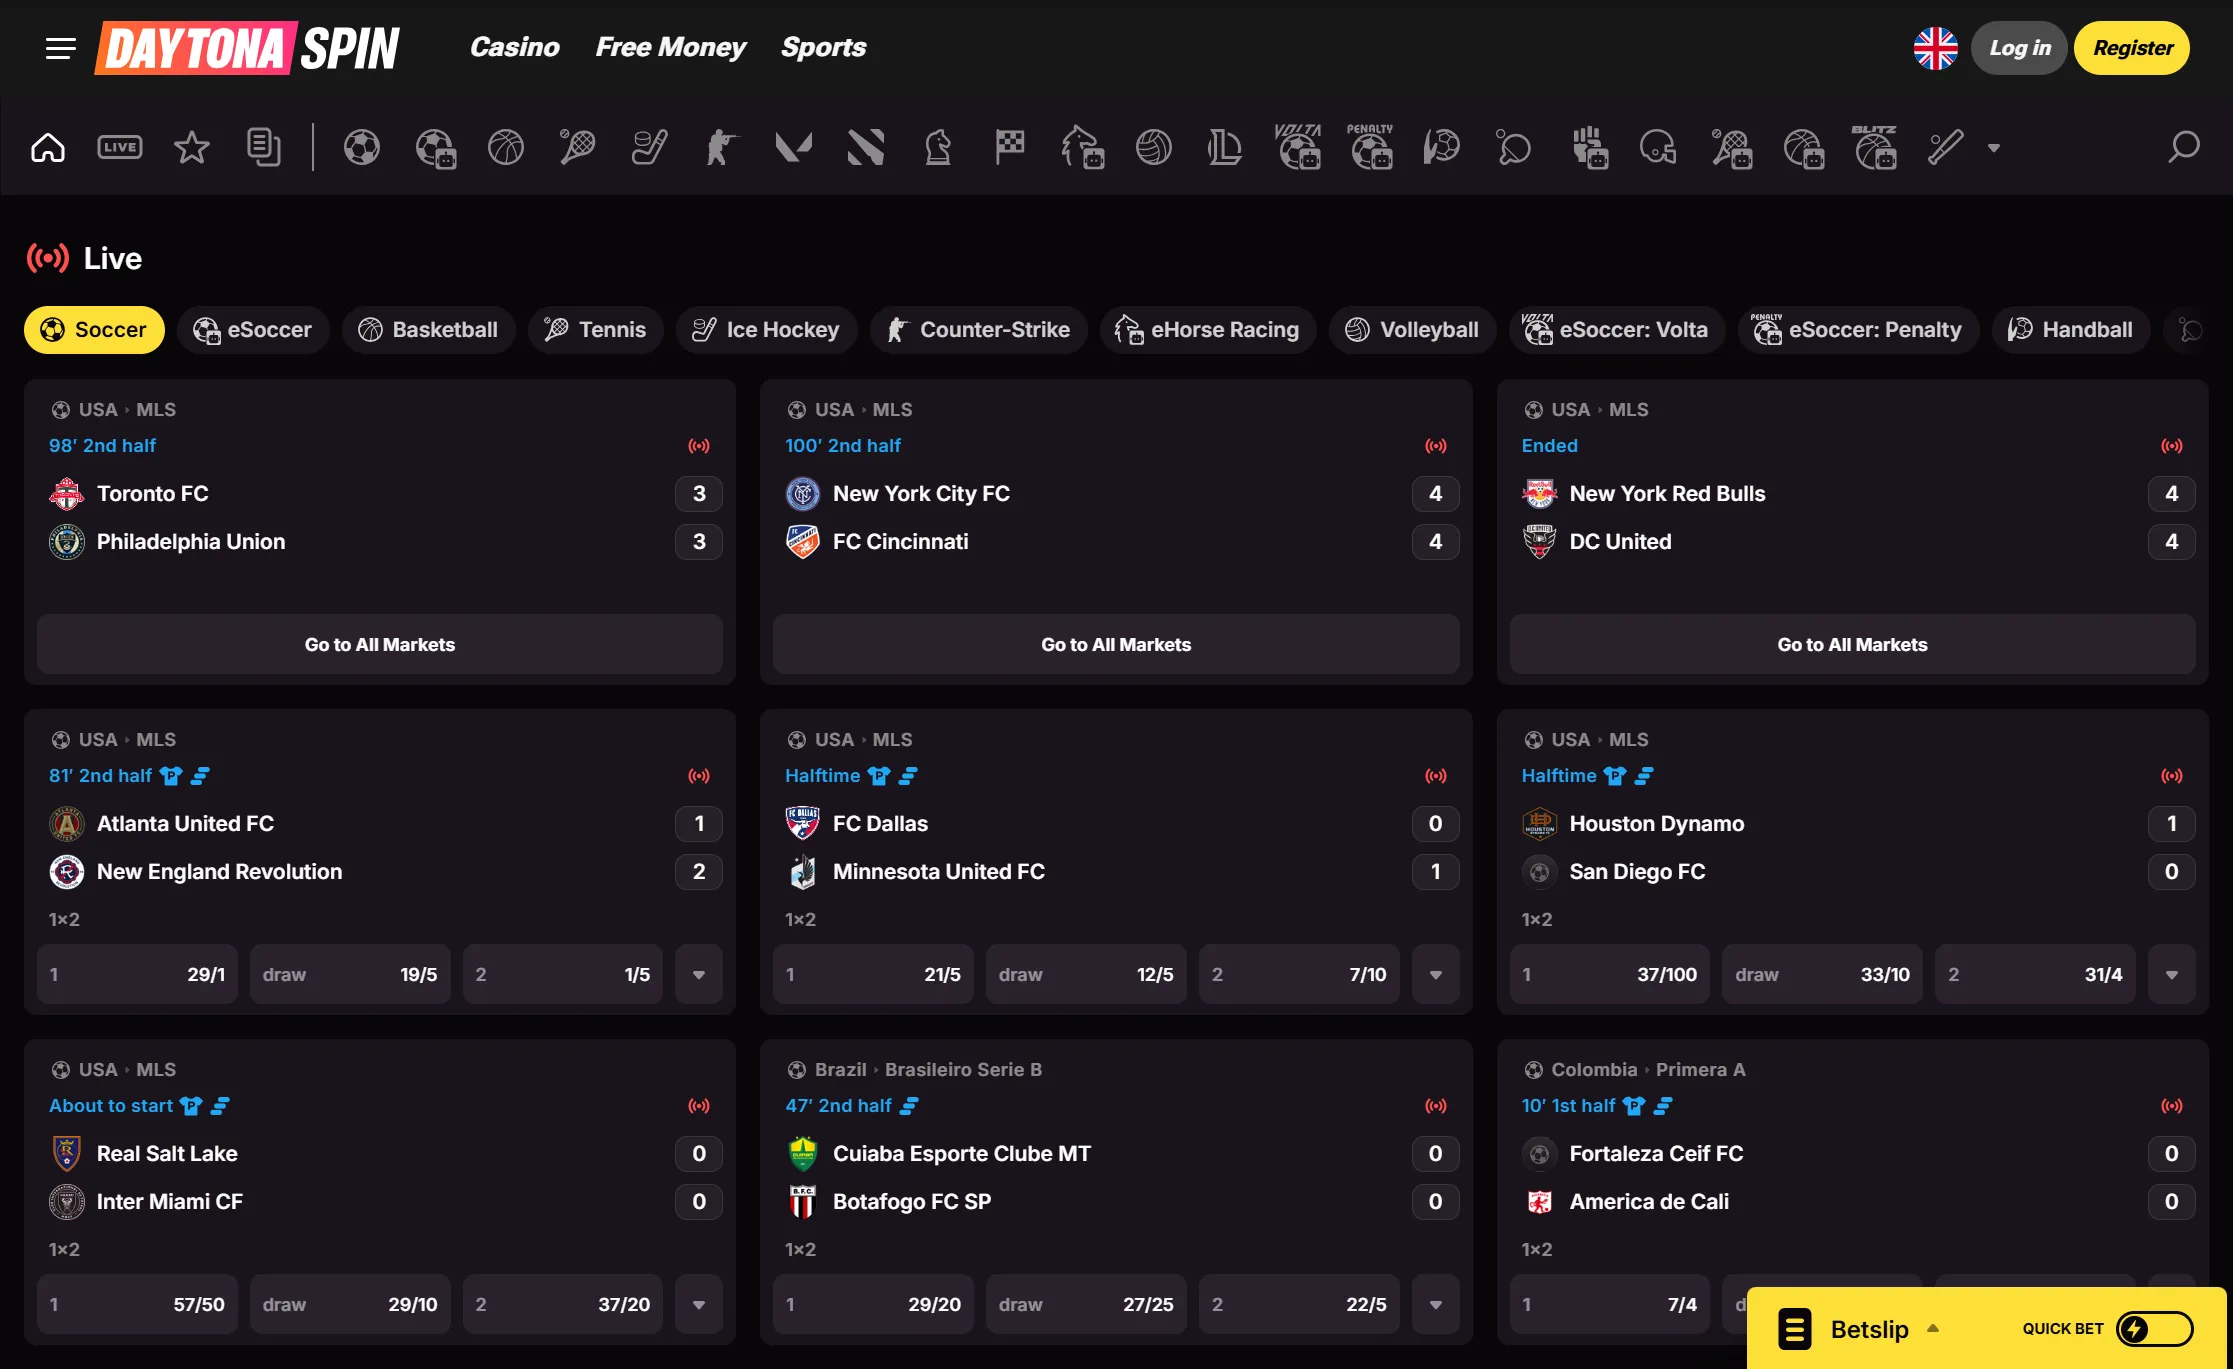The image size is (2233, 1369).
Task: Click the Log in button
Action: pos(2019,48)
